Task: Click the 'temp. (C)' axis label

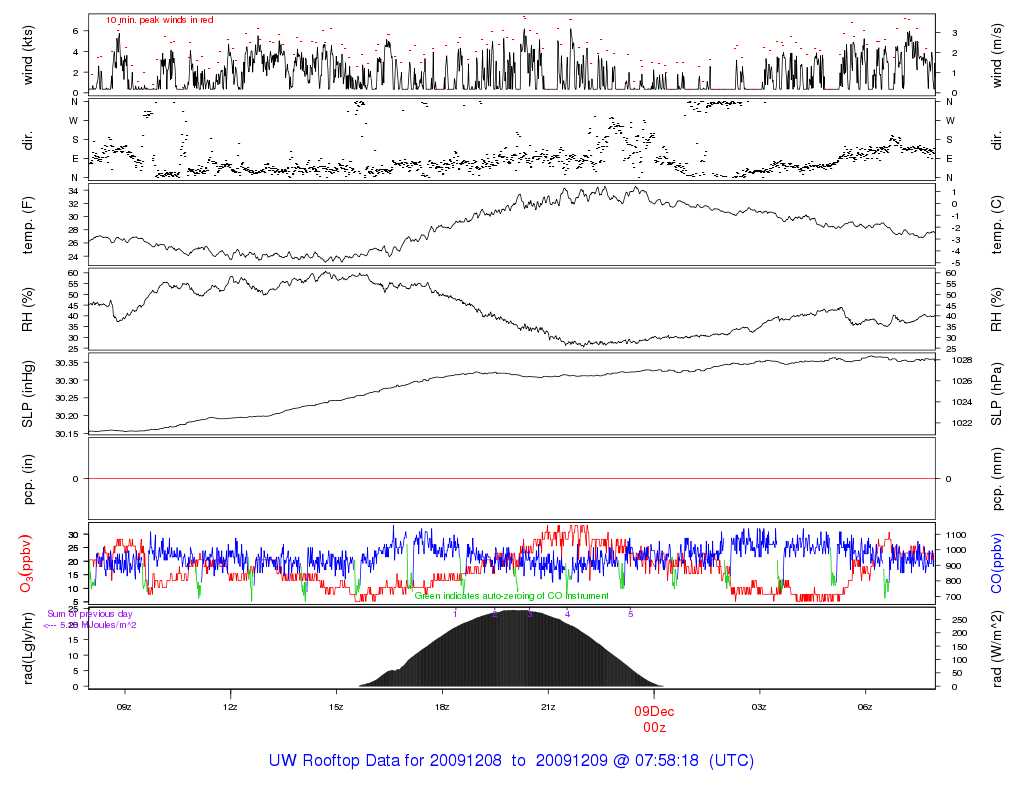Action: [997, 225]
